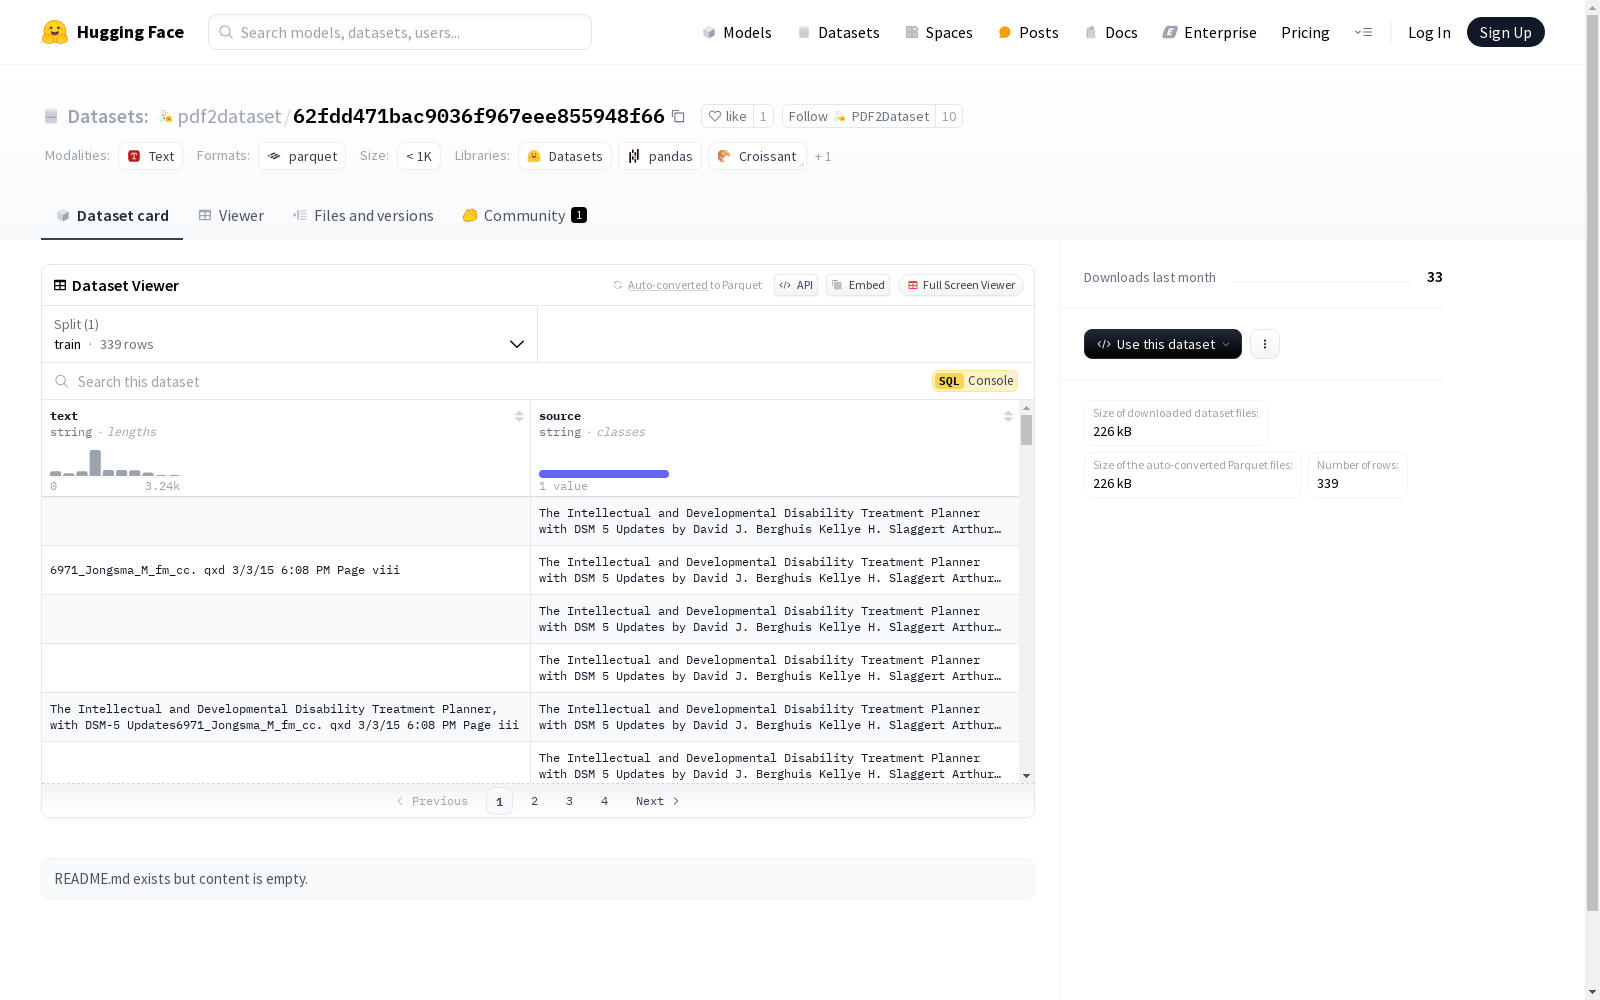Image resolution: width=1600 pixels, height=1000 pixels.
Task: Select the parquet format tag
Action: click(302, 156)
